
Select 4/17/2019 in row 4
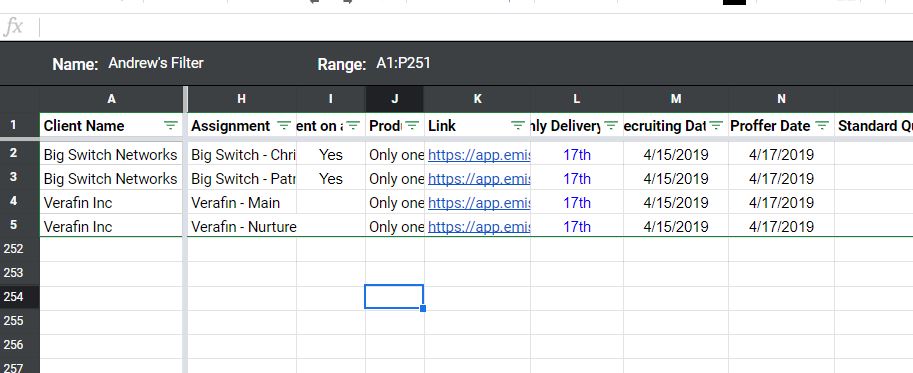tap(781, 203)
